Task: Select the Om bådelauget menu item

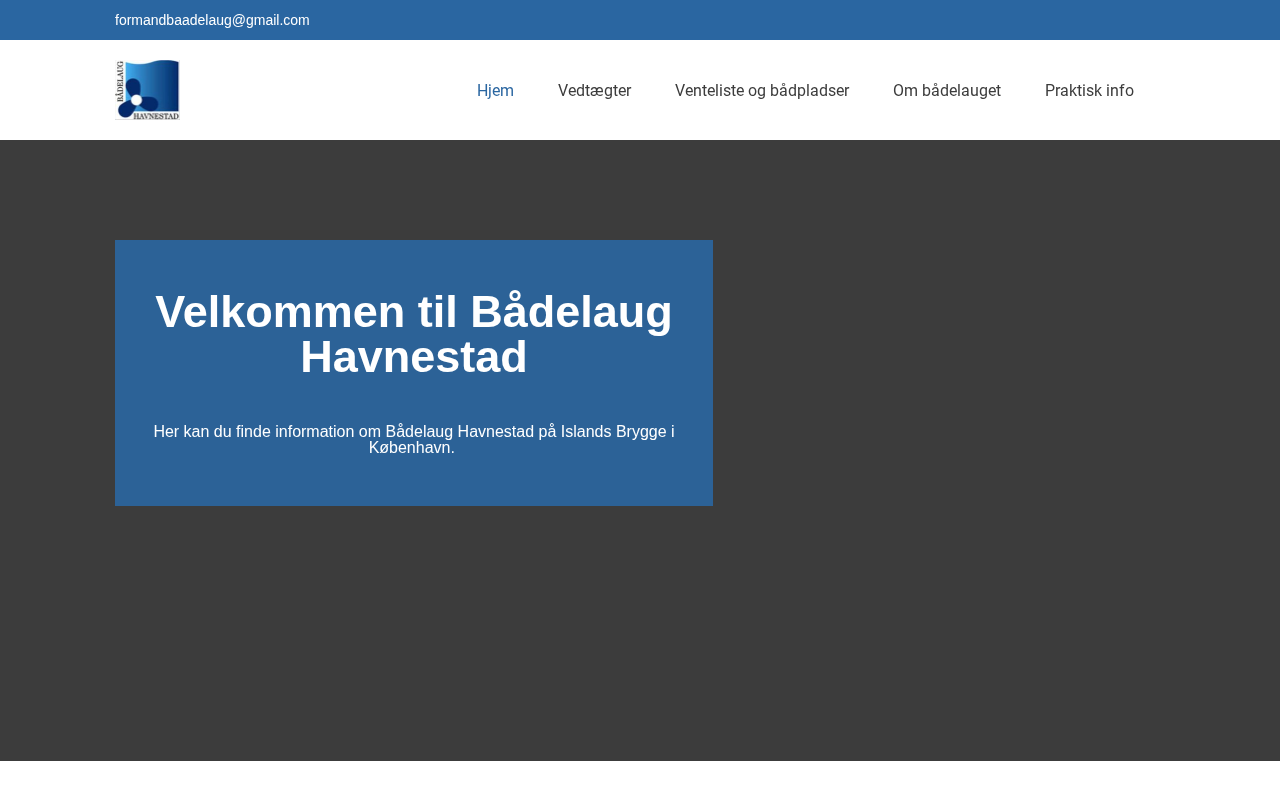Action: click(946, 90)
